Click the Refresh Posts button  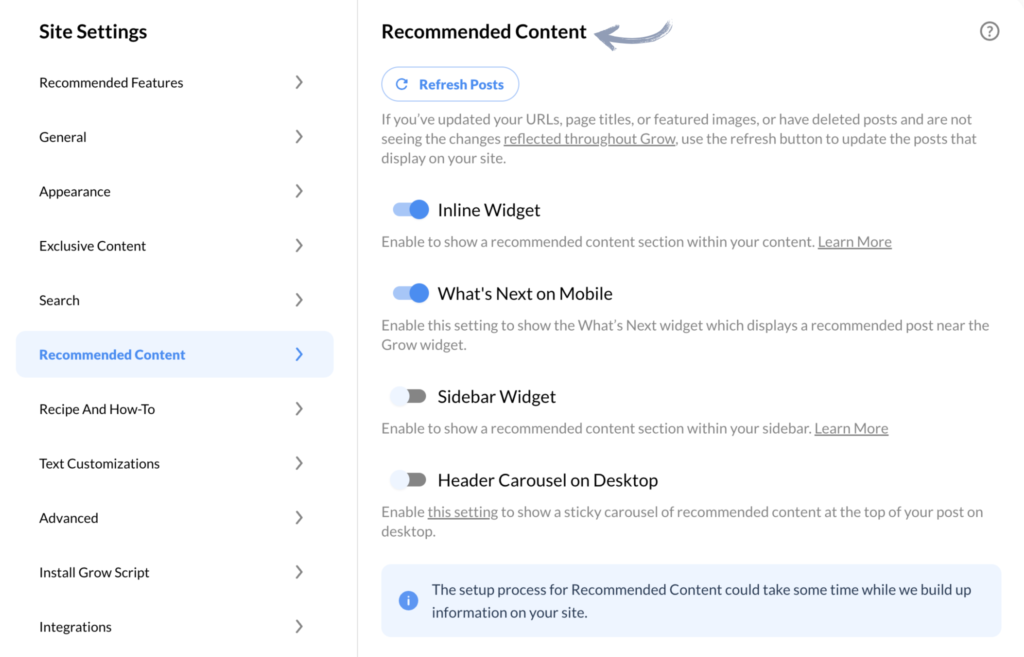pos(450,84)
